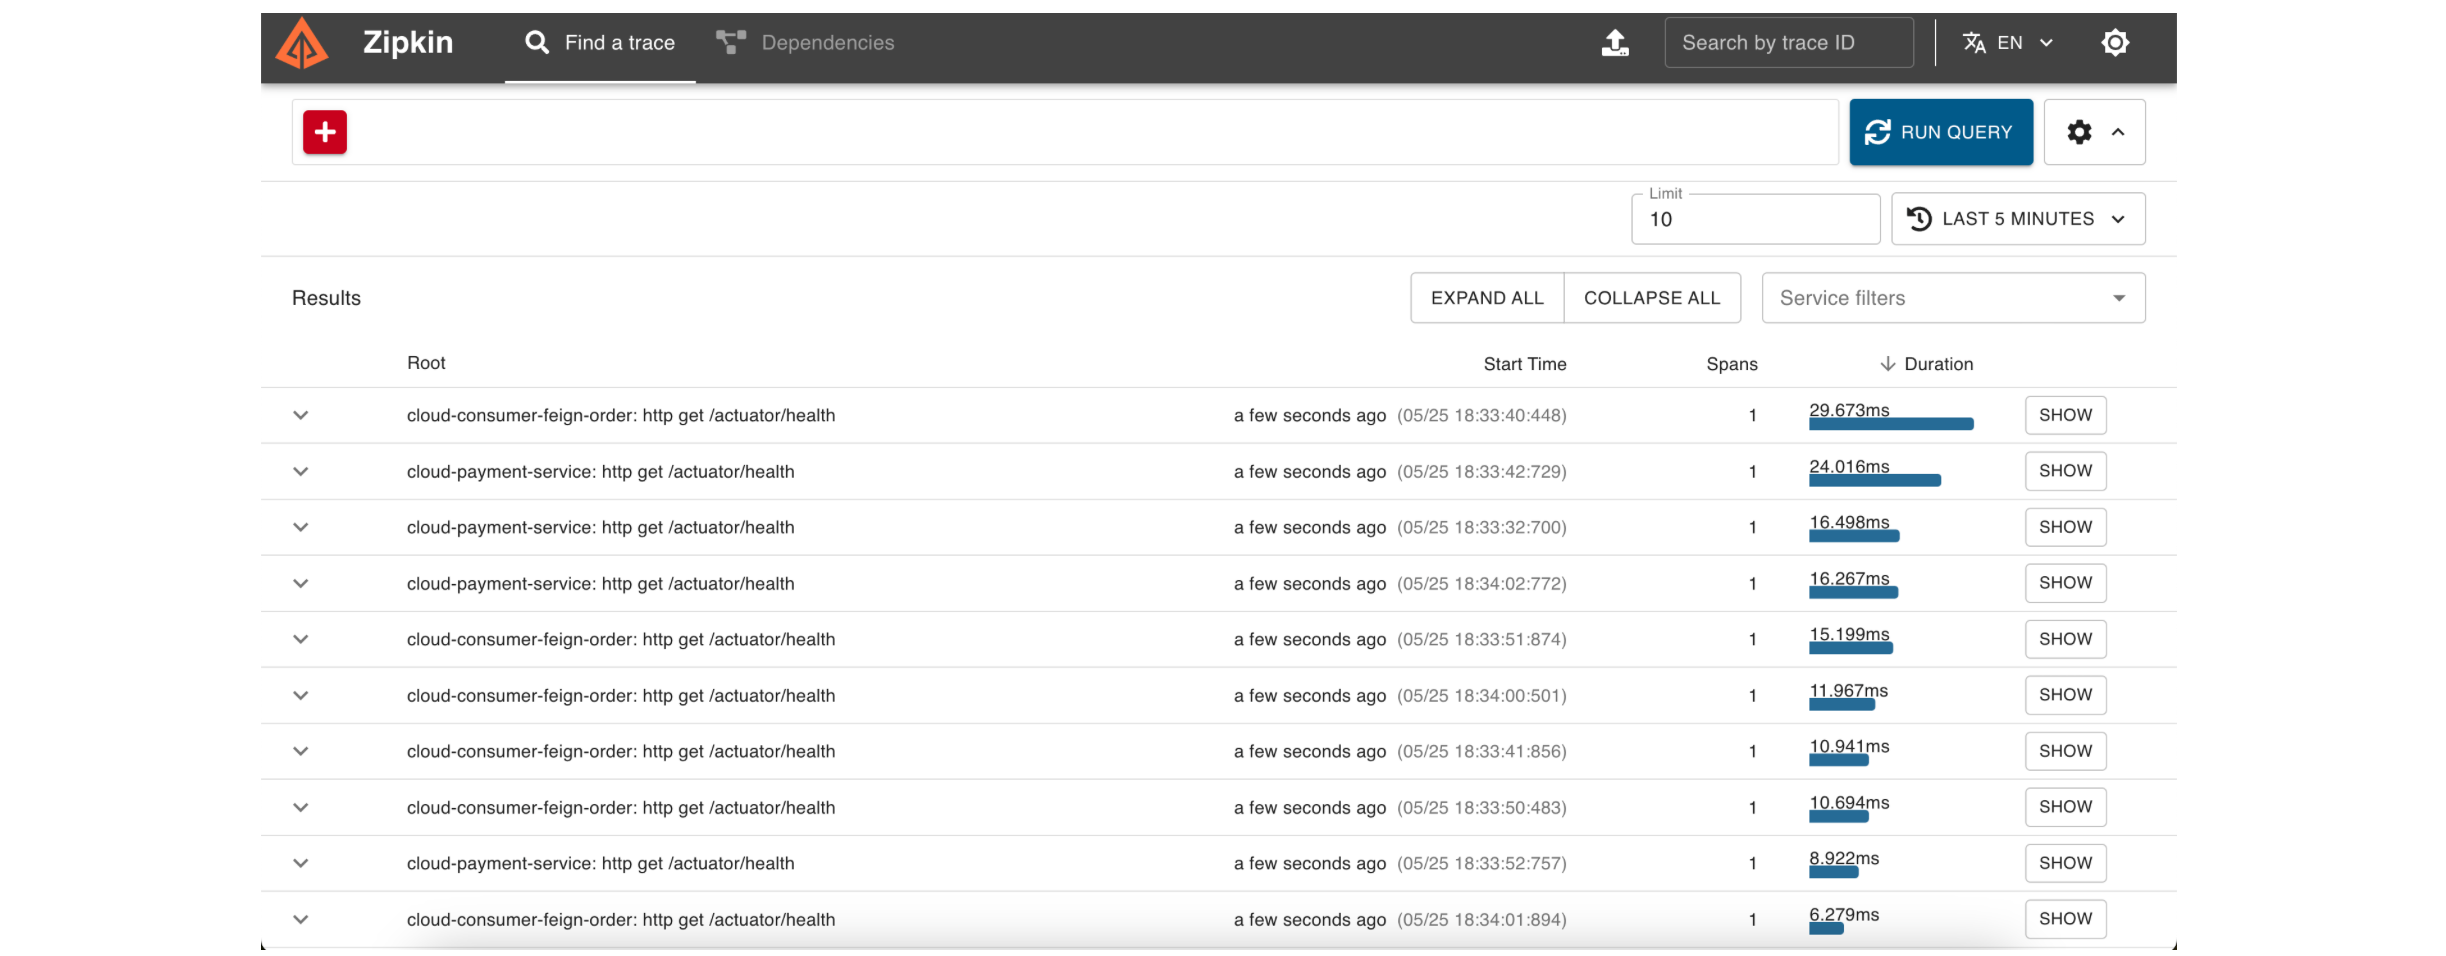
Task: Expand the 29.673ms trace row
Action: tap(301, 415)
